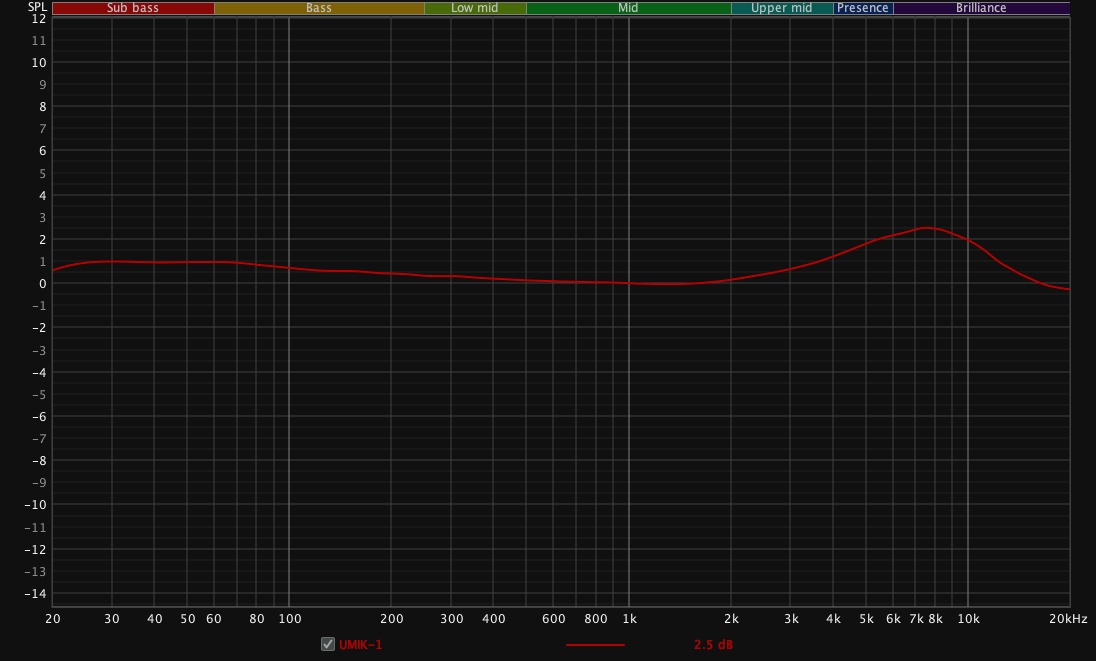Click the UMIK-1 trace name label
The height and width of the screenshot is (661, 1096).
360,645
